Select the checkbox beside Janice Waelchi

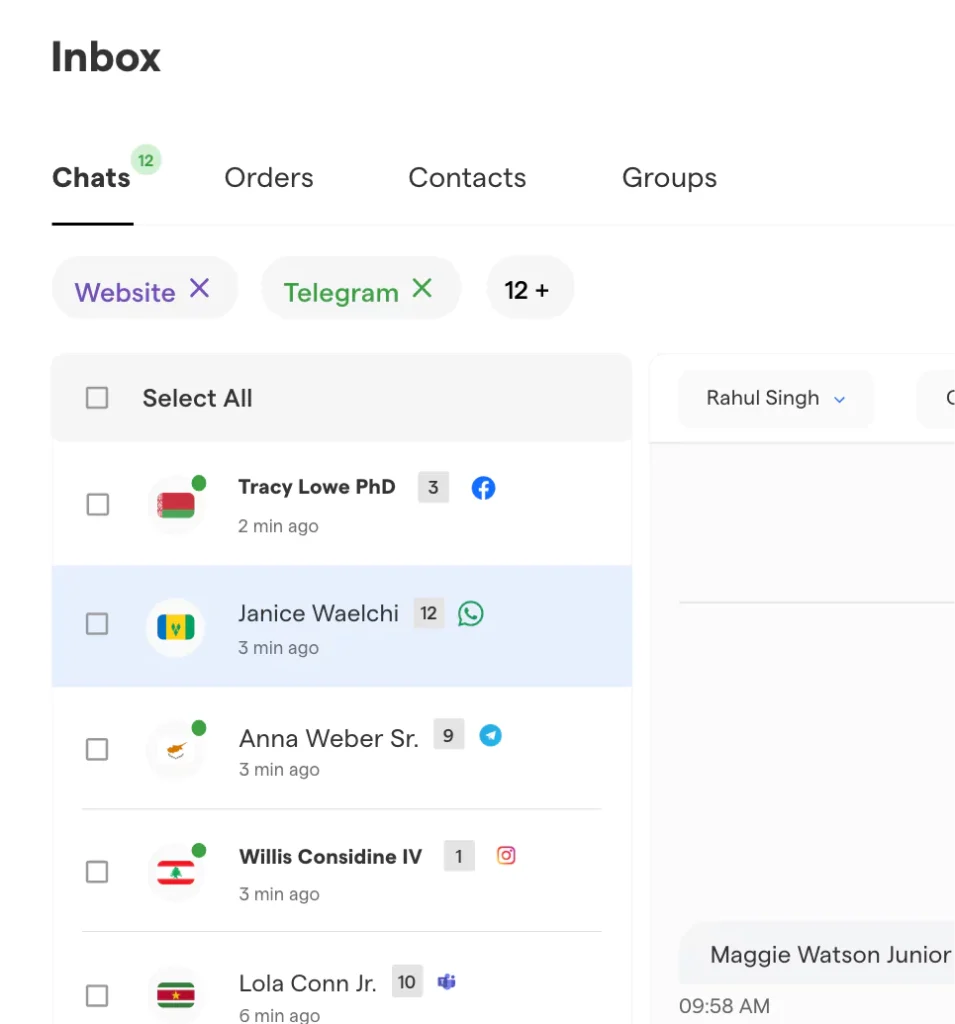point(97,624)
